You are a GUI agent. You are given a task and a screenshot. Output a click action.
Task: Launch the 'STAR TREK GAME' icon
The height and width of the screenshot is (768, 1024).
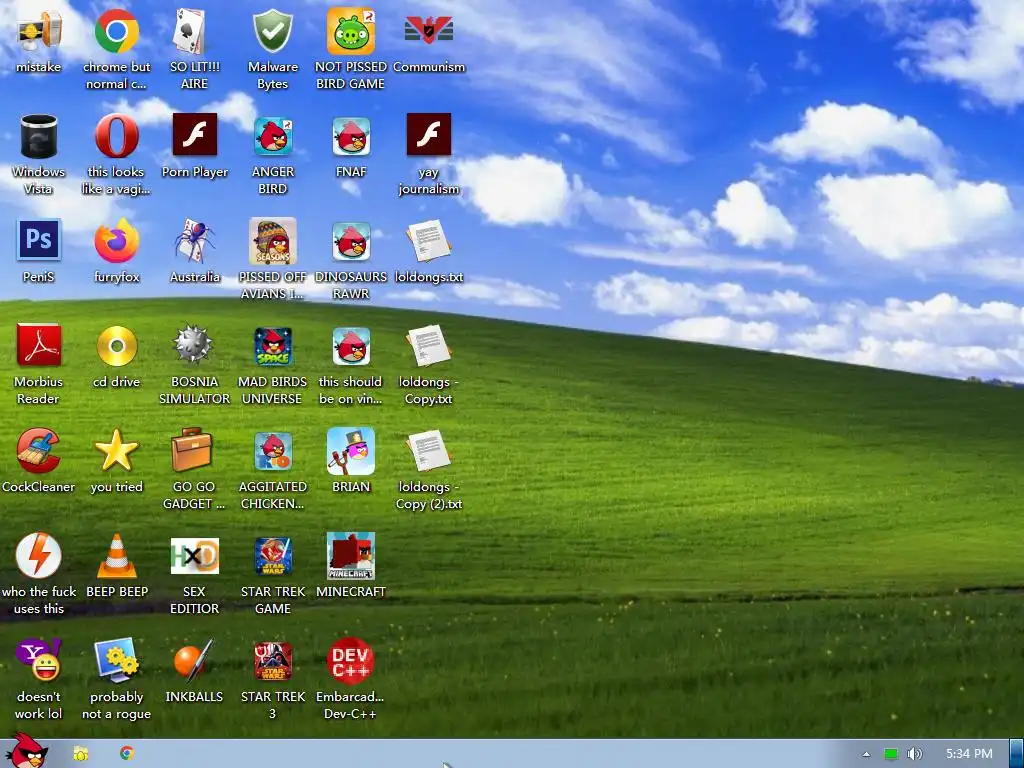point(272,556)
